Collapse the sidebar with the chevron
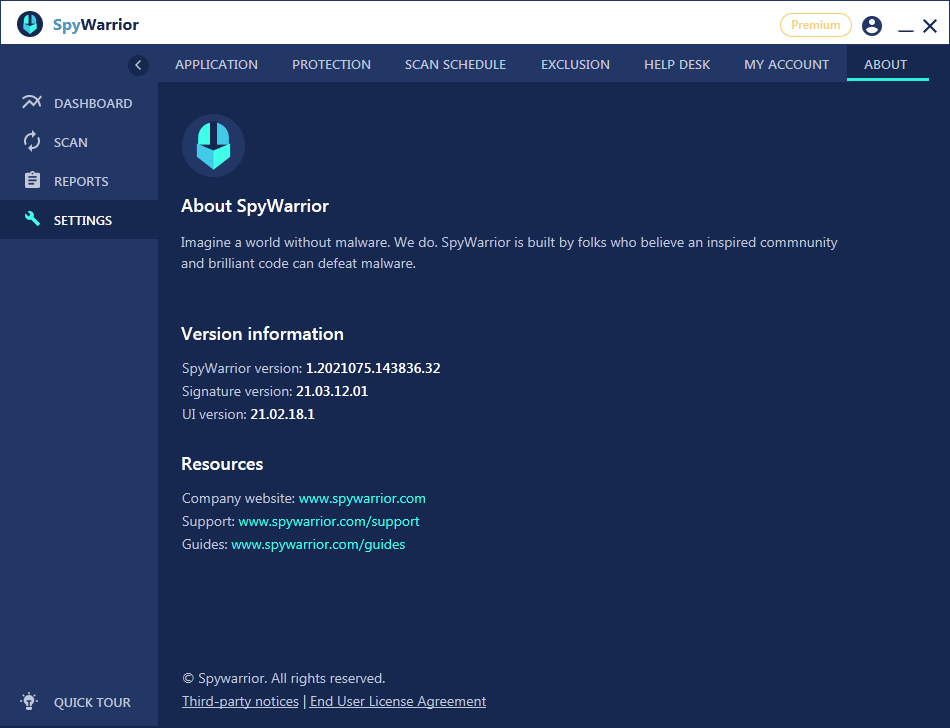Screen dimensions: 950x728 (138, 64)
